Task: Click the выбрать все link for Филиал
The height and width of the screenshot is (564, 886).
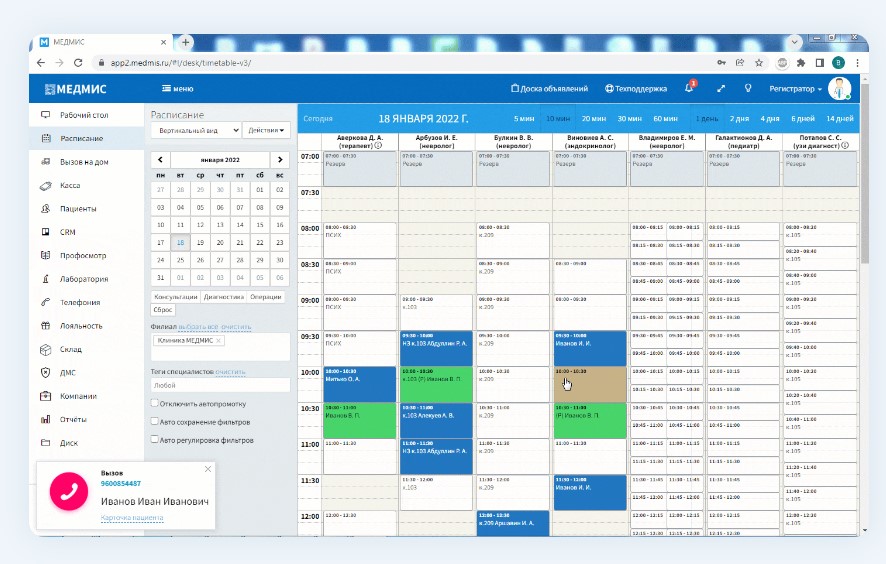Action: click(x=198, y=327)
